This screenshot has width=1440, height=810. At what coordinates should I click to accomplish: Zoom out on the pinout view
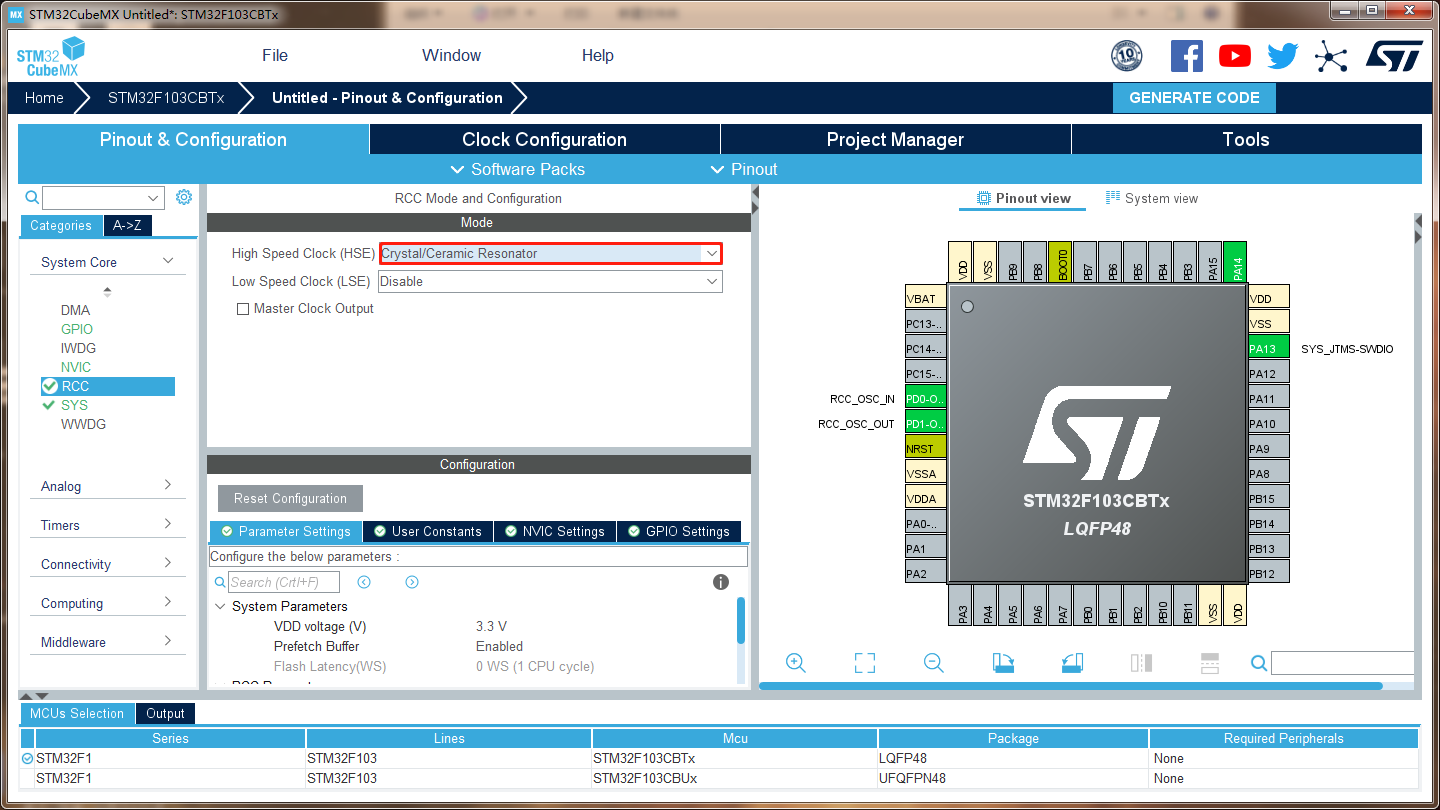[934, 662]
